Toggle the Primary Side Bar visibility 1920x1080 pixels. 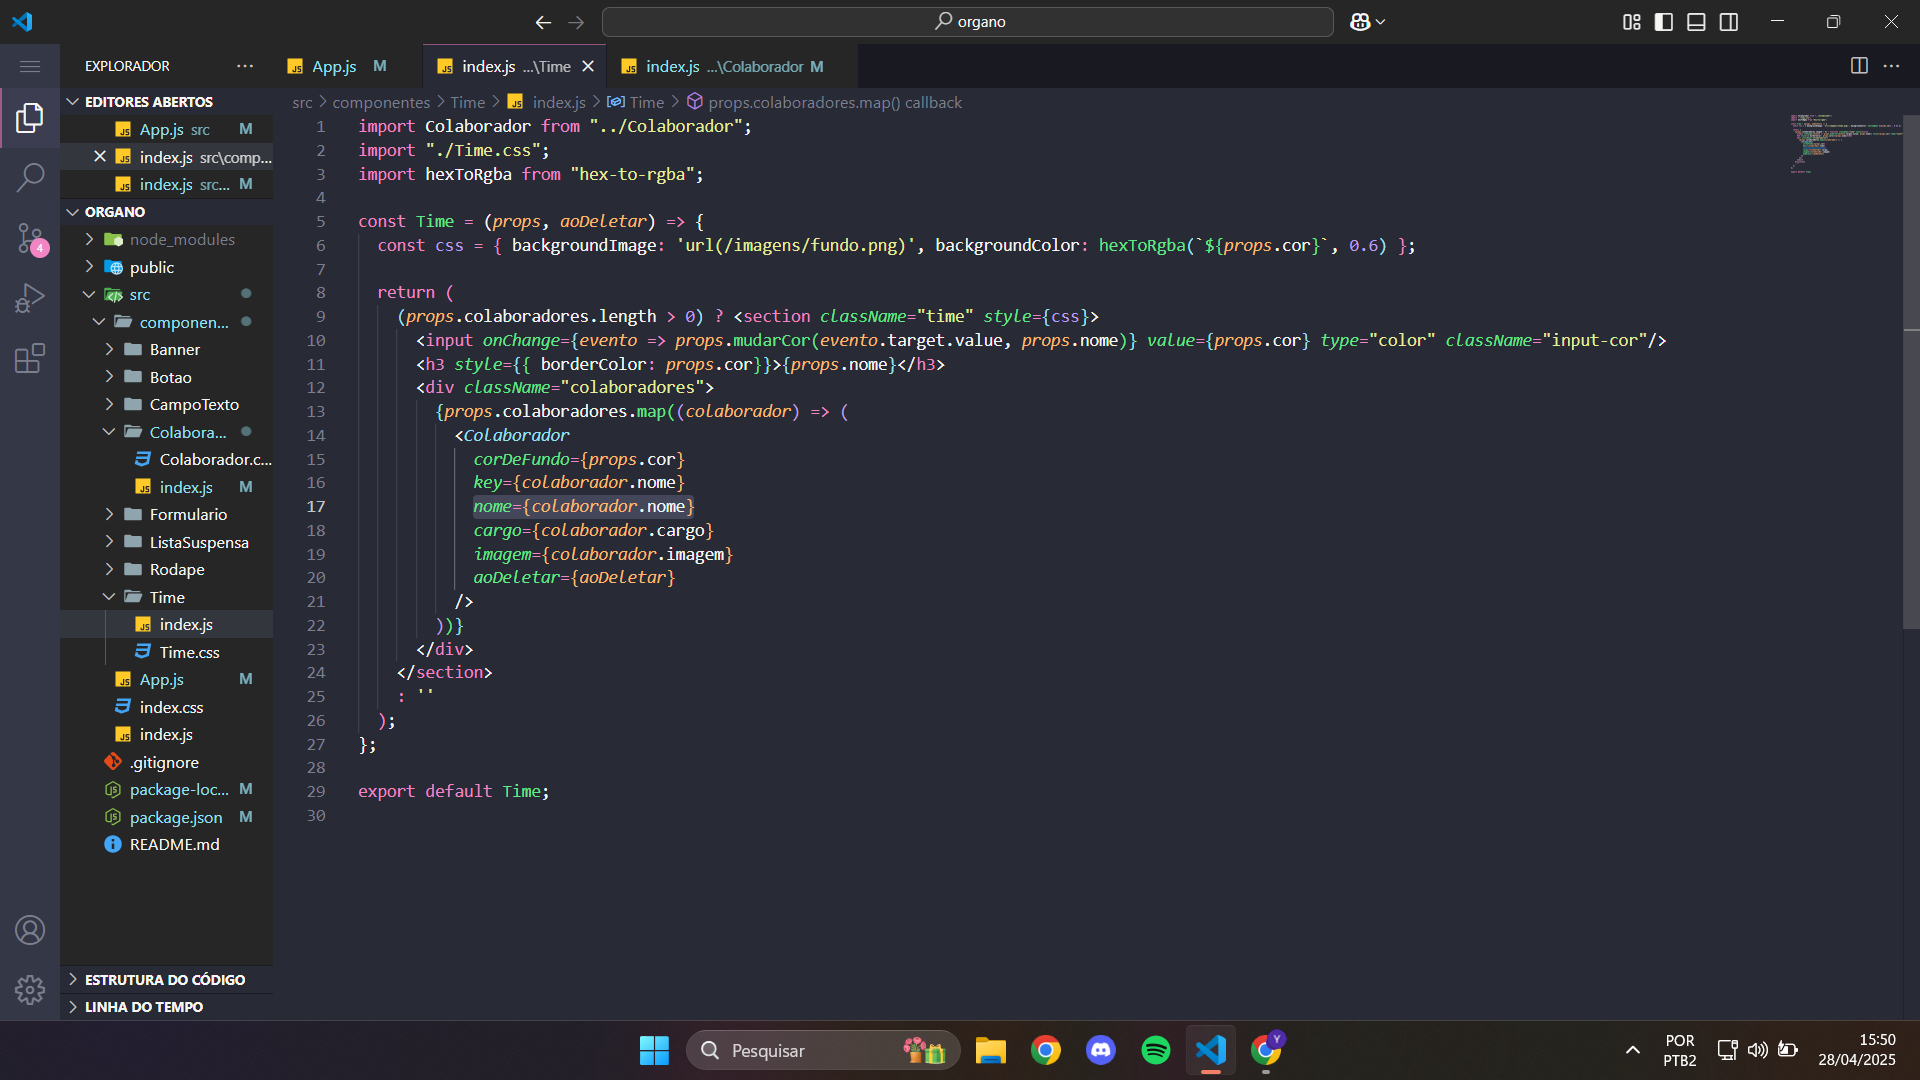tap(1664, 22)
